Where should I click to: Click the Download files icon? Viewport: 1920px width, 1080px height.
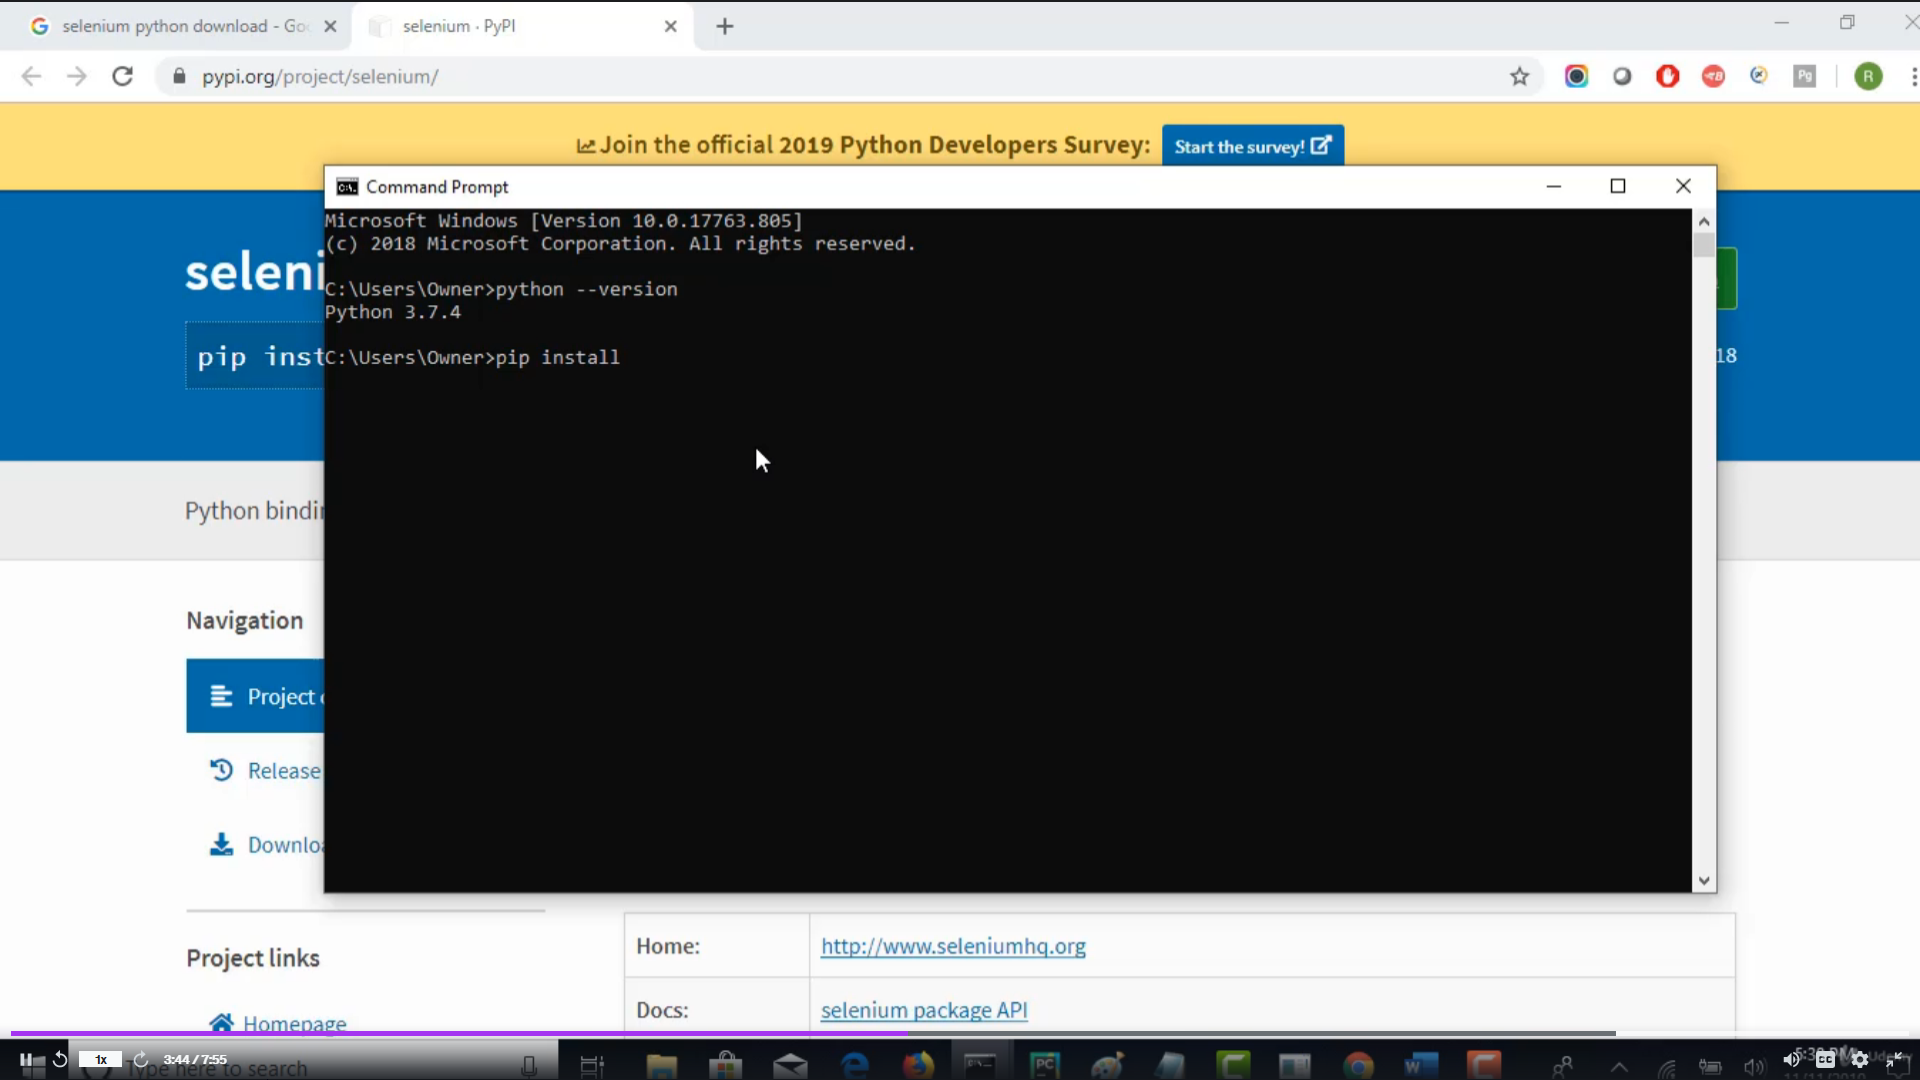[x=221, y=845]
